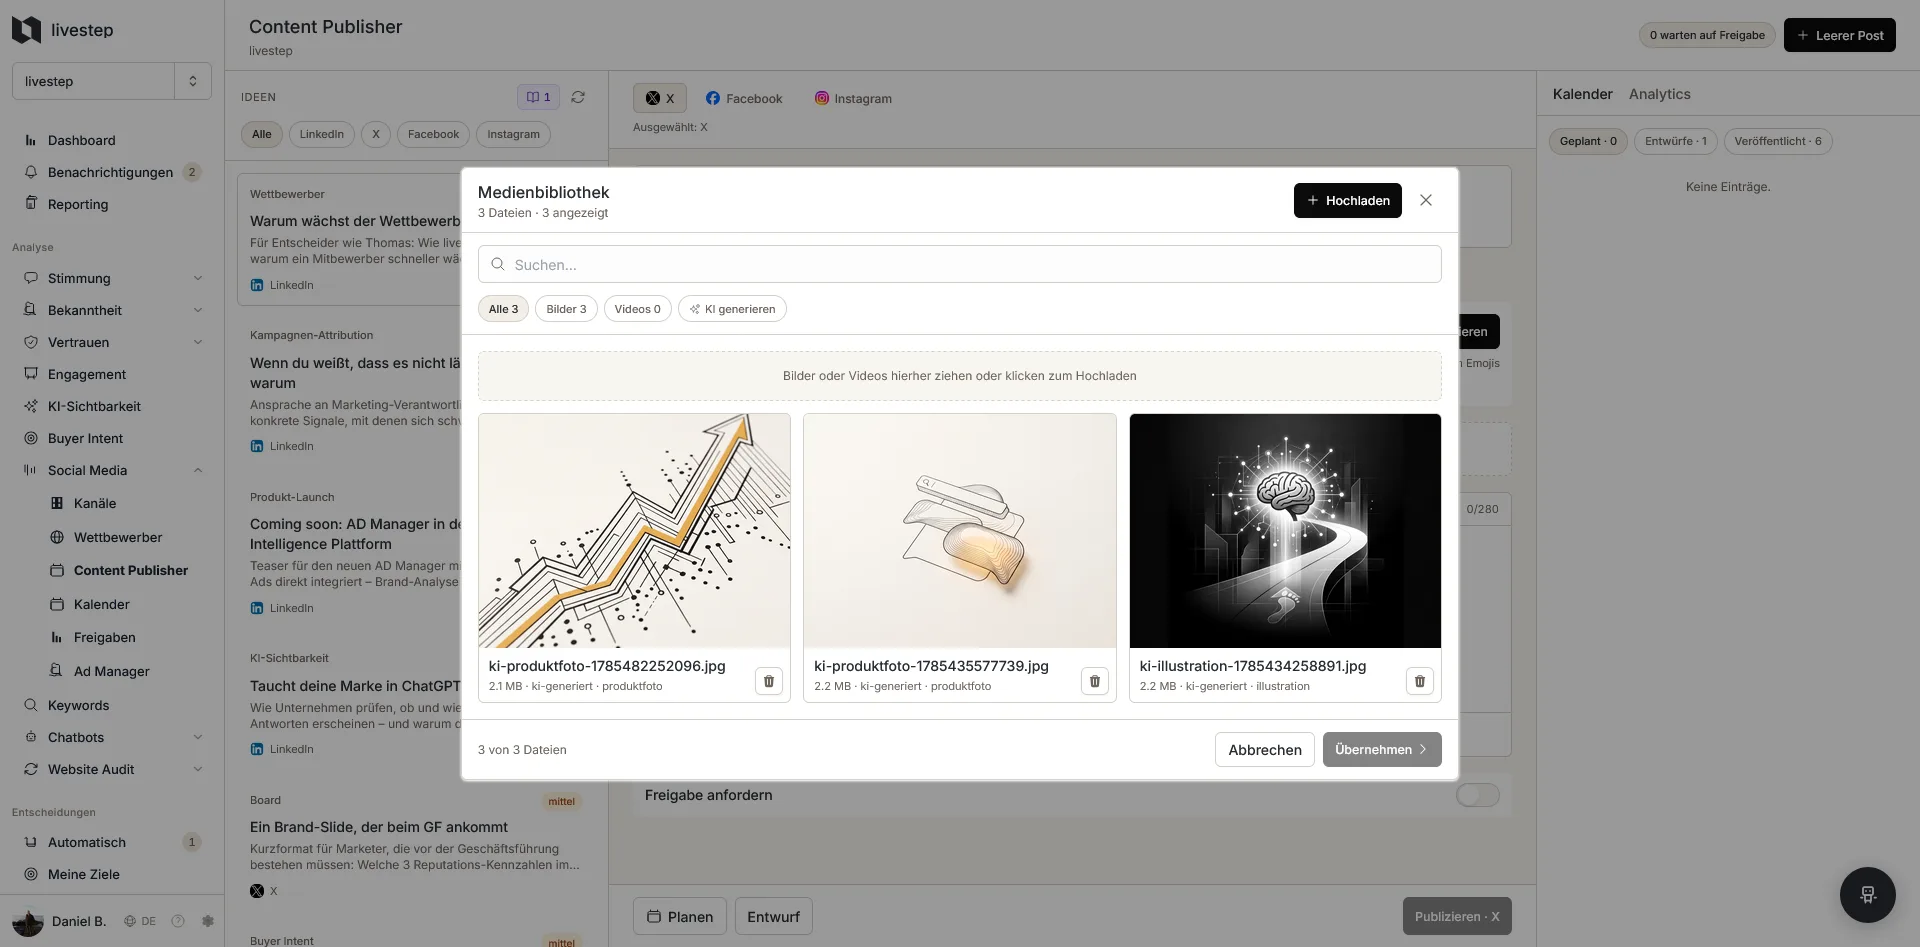The image size is (1920, 947).
Task: Click Abbrechen in media dialog
Action: 1264,749
